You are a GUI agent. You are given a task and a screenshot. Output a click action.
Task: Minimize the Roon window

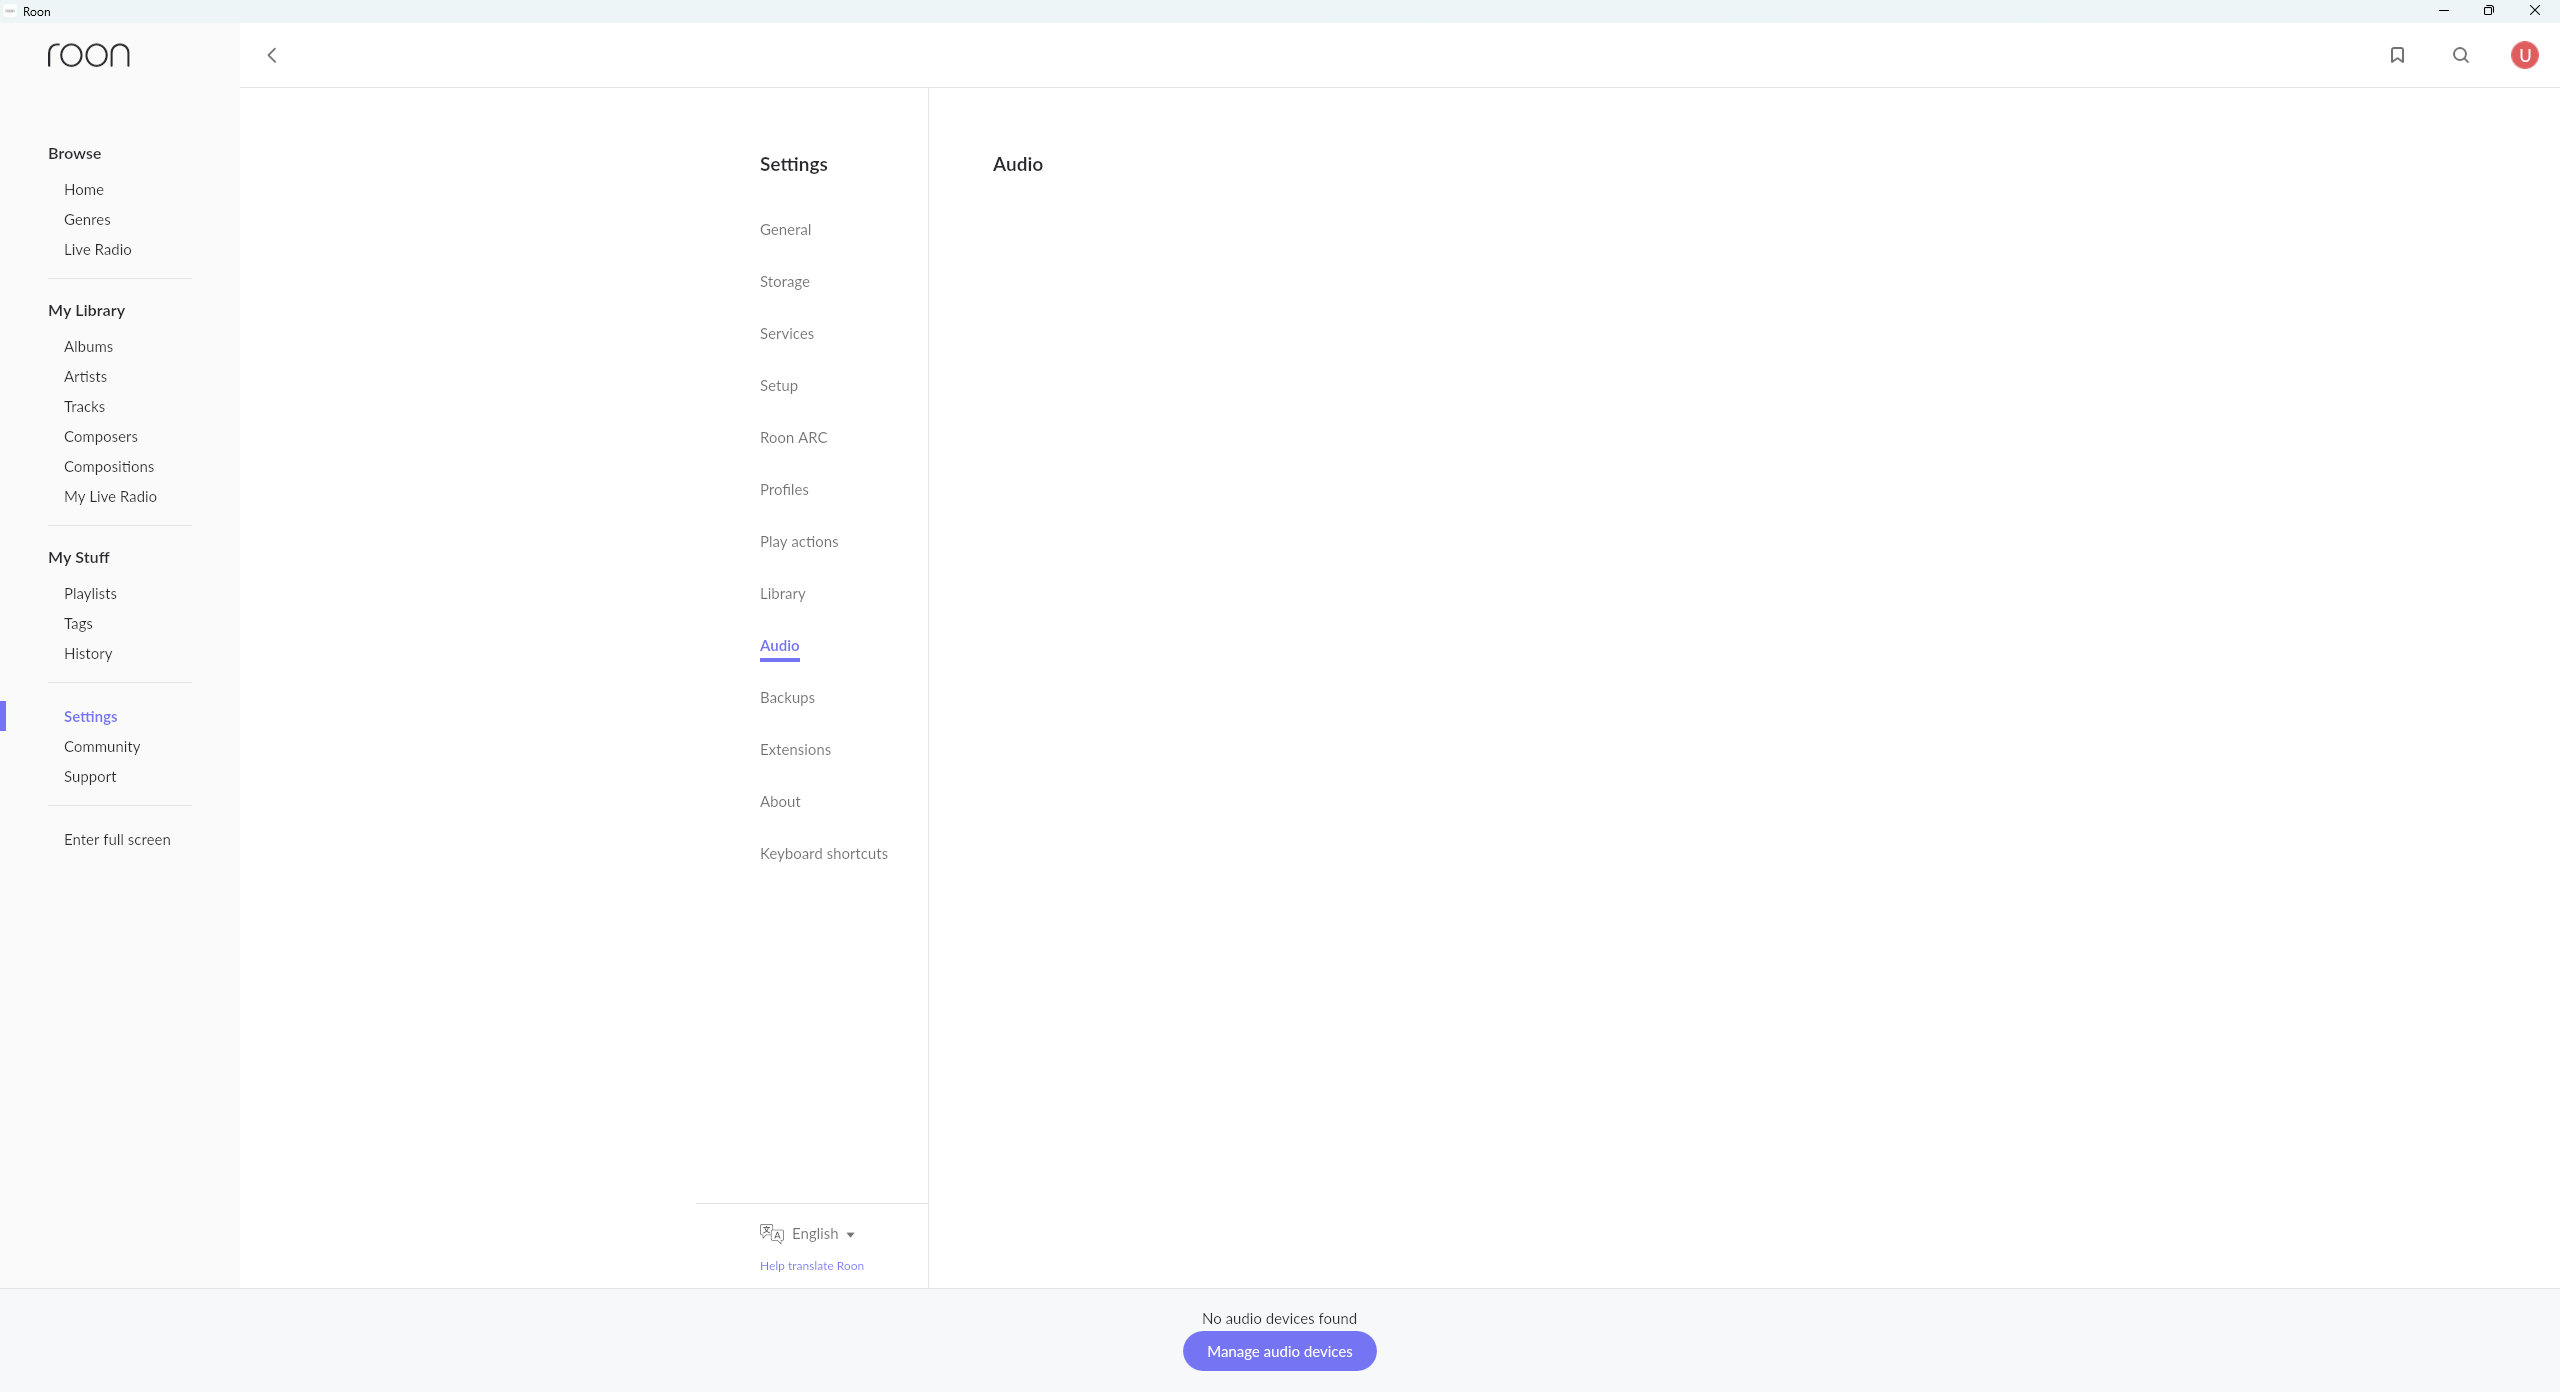click(2443, 11)
